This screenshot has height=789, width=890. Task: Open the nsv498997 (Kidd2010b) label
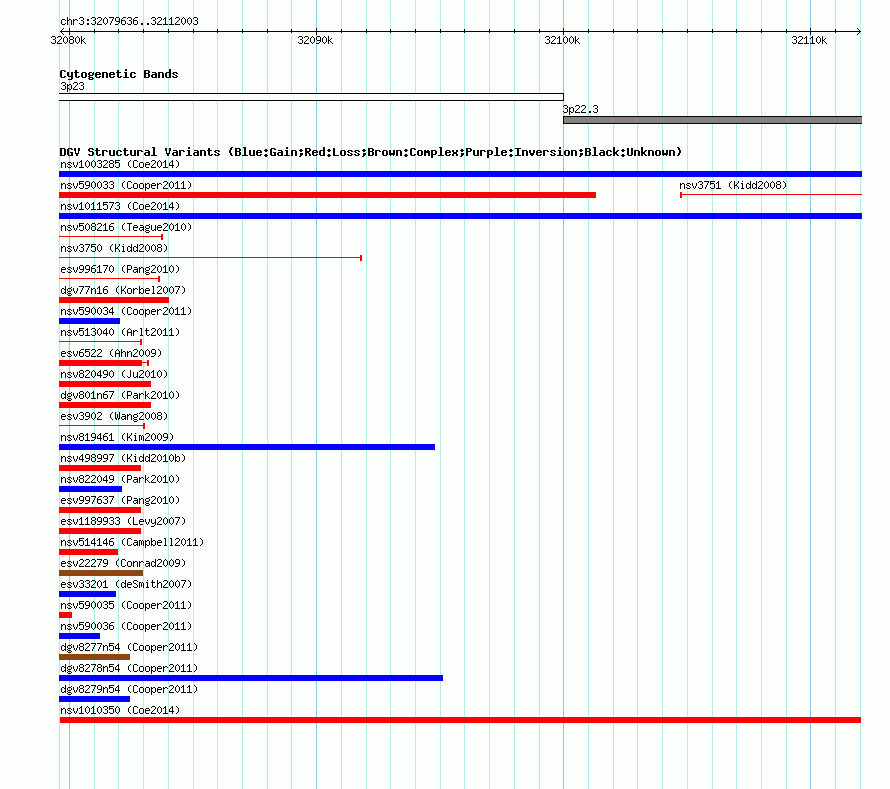(x=123, y=458)
